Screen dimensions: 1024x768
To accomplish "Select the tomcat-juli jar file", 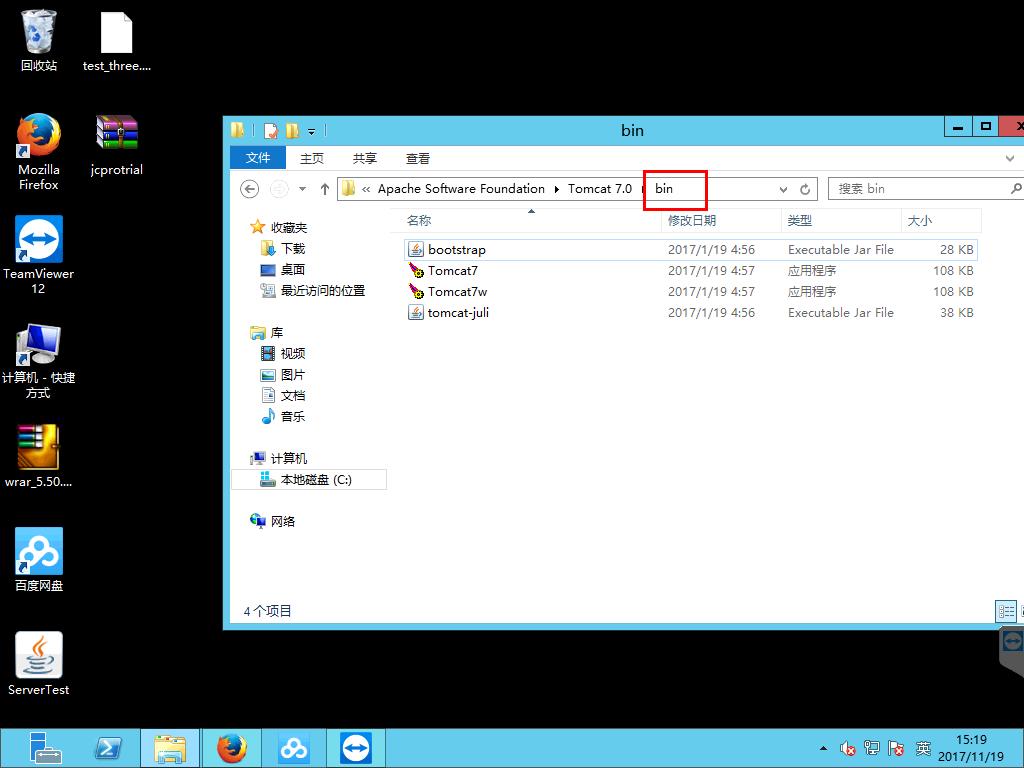I will pyautogui.click(x=690, y=312).
